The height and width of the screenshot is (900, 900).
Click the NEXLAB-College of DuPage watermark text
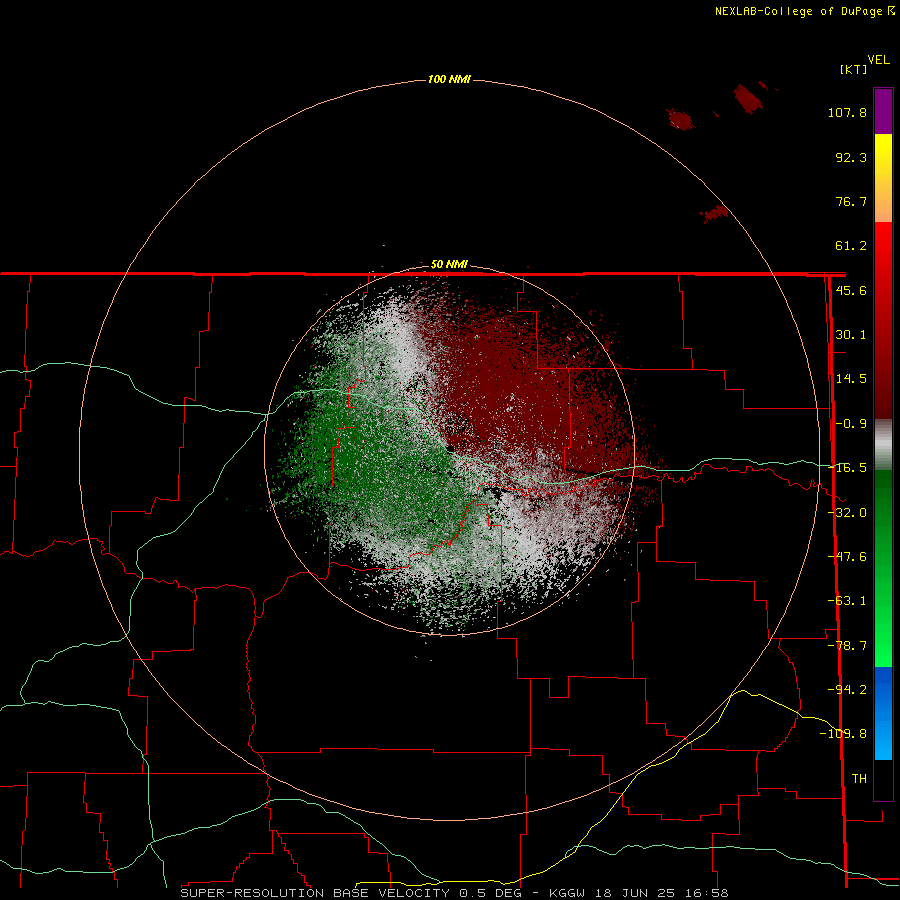tap(804, 11)
